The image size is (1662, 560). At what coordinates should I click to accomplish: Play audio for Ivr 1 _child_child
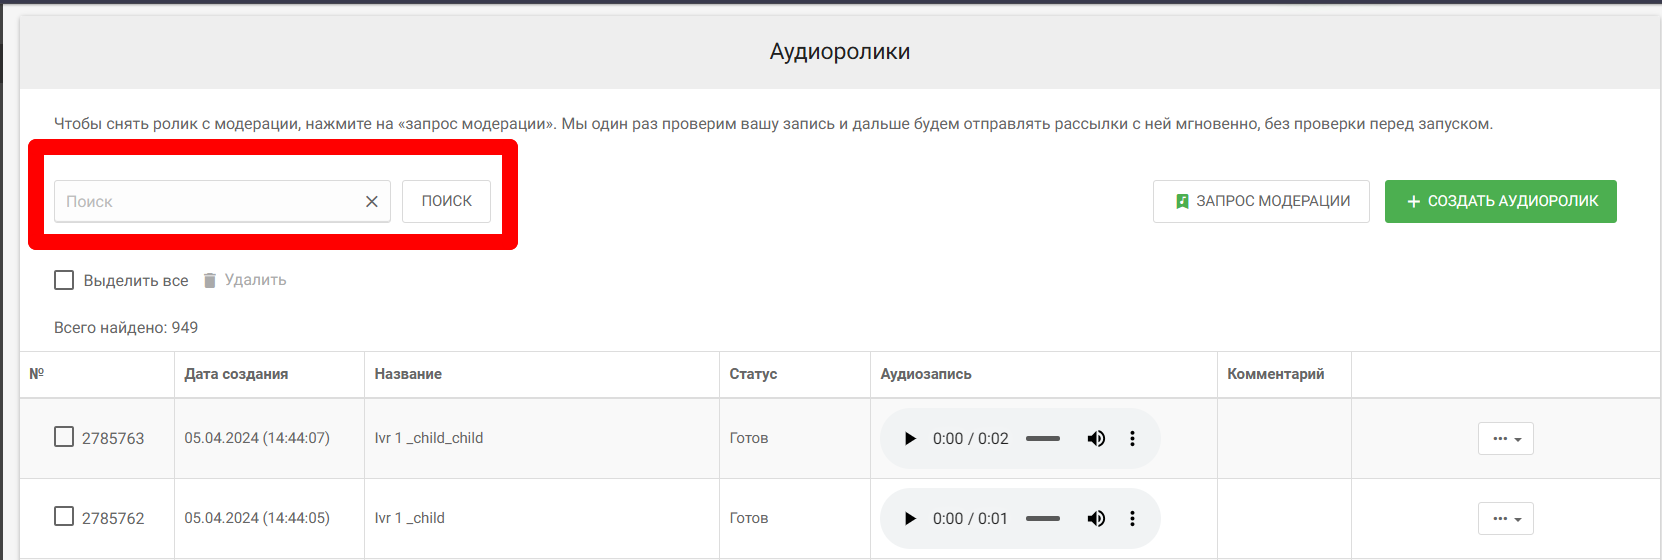910,439
